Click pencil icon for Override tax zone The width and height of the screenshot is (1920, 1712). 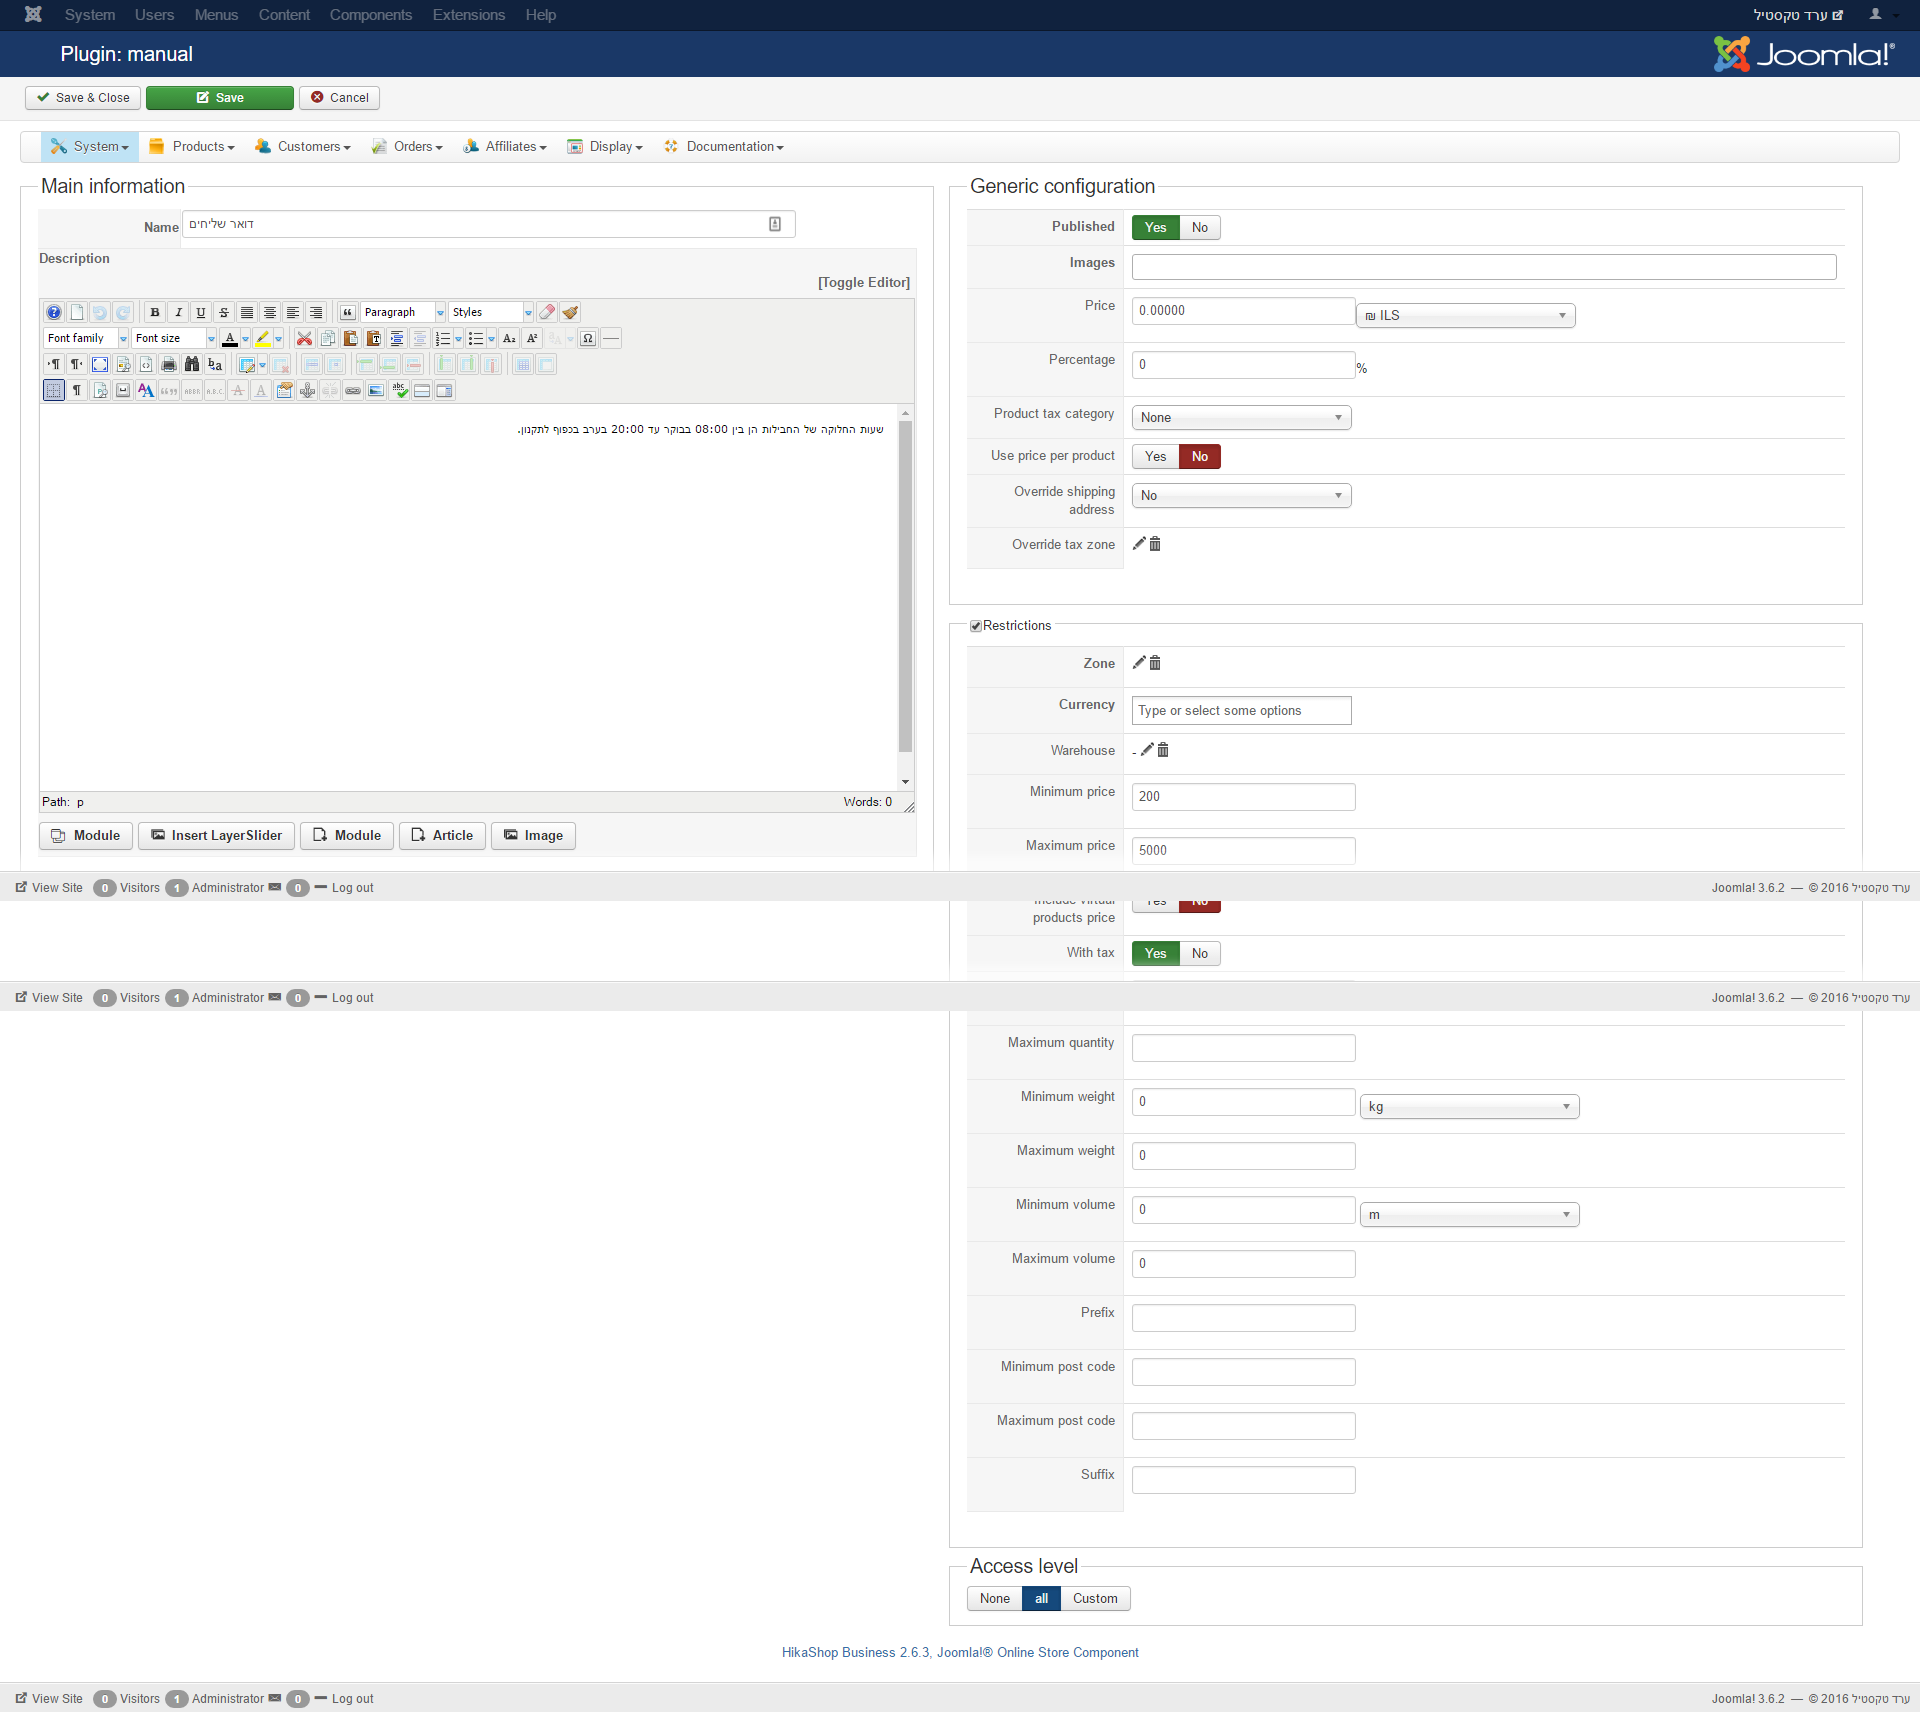[1138, 543]
